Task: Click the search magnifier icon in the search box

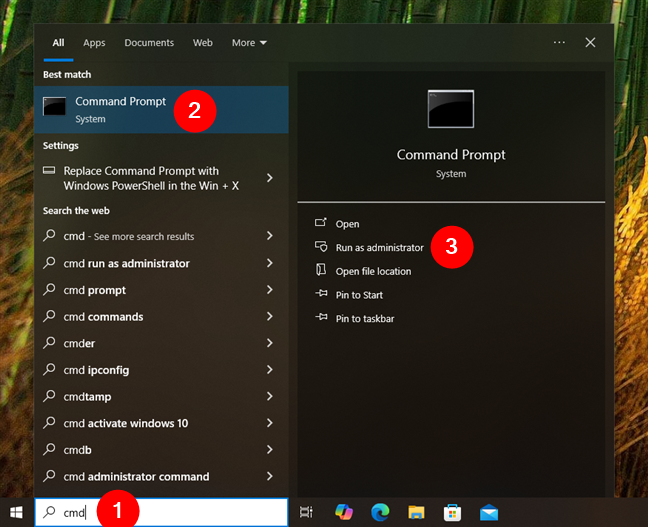Action: pos(49,512)
